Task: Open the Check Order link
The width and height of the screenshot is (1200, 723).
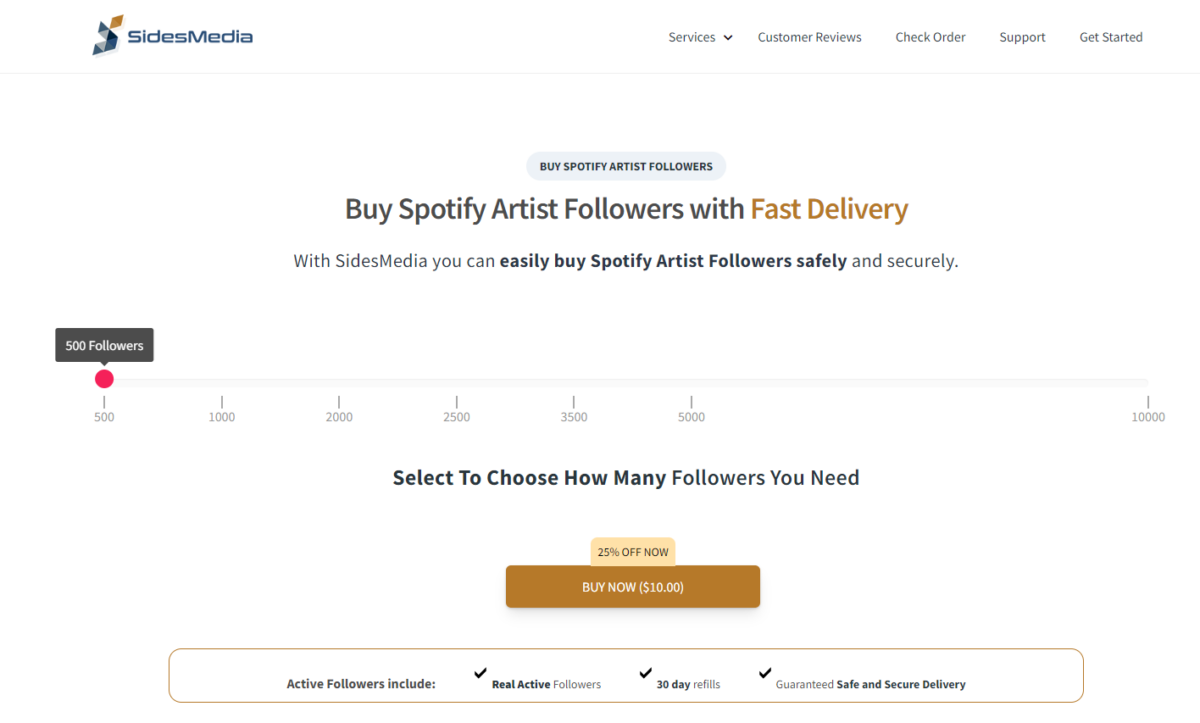Action: coord(930,37)
